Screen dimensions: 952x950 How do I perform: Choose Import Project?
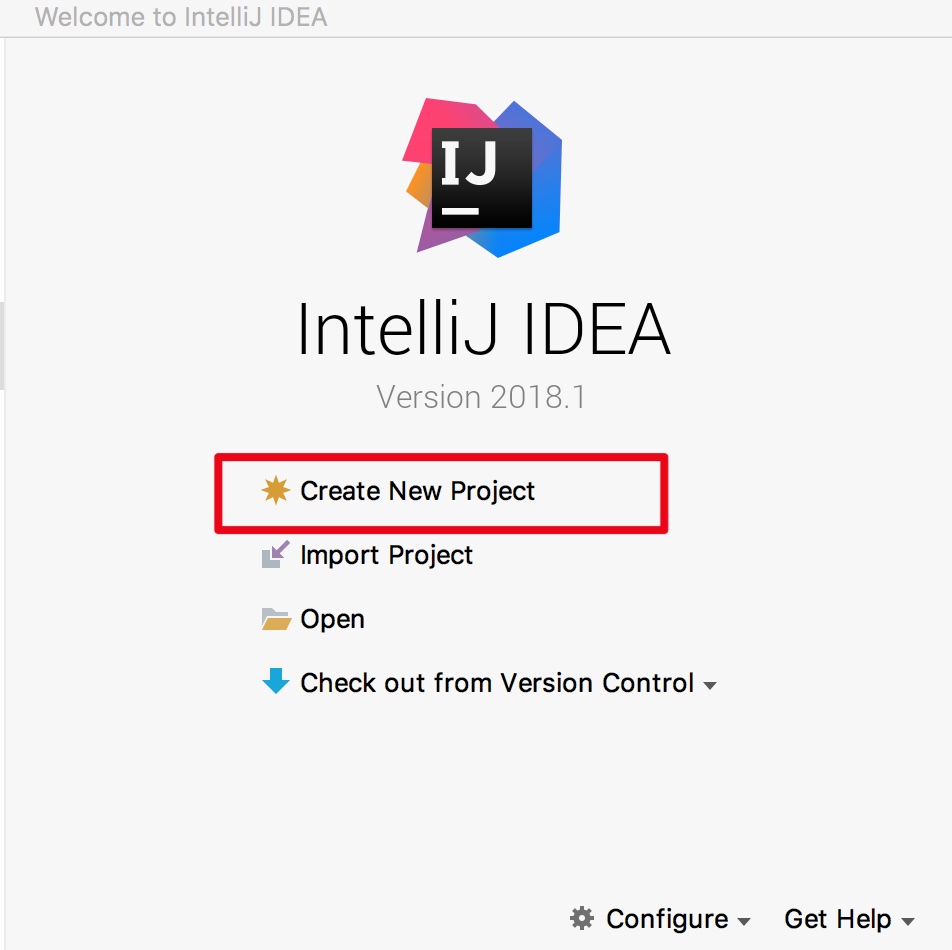click(386, 555)
